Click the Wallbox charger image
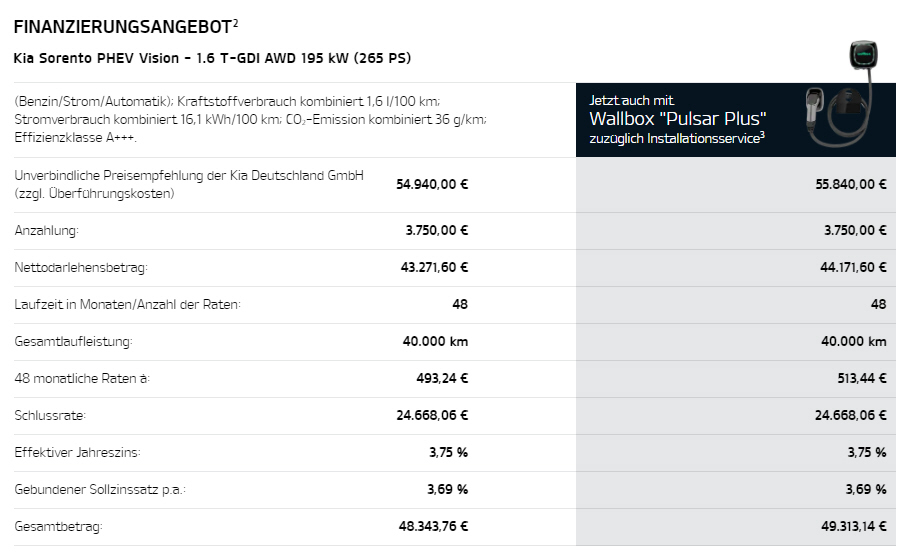The height and width of the screenshot is (558, 906). [x=841, y=94]
